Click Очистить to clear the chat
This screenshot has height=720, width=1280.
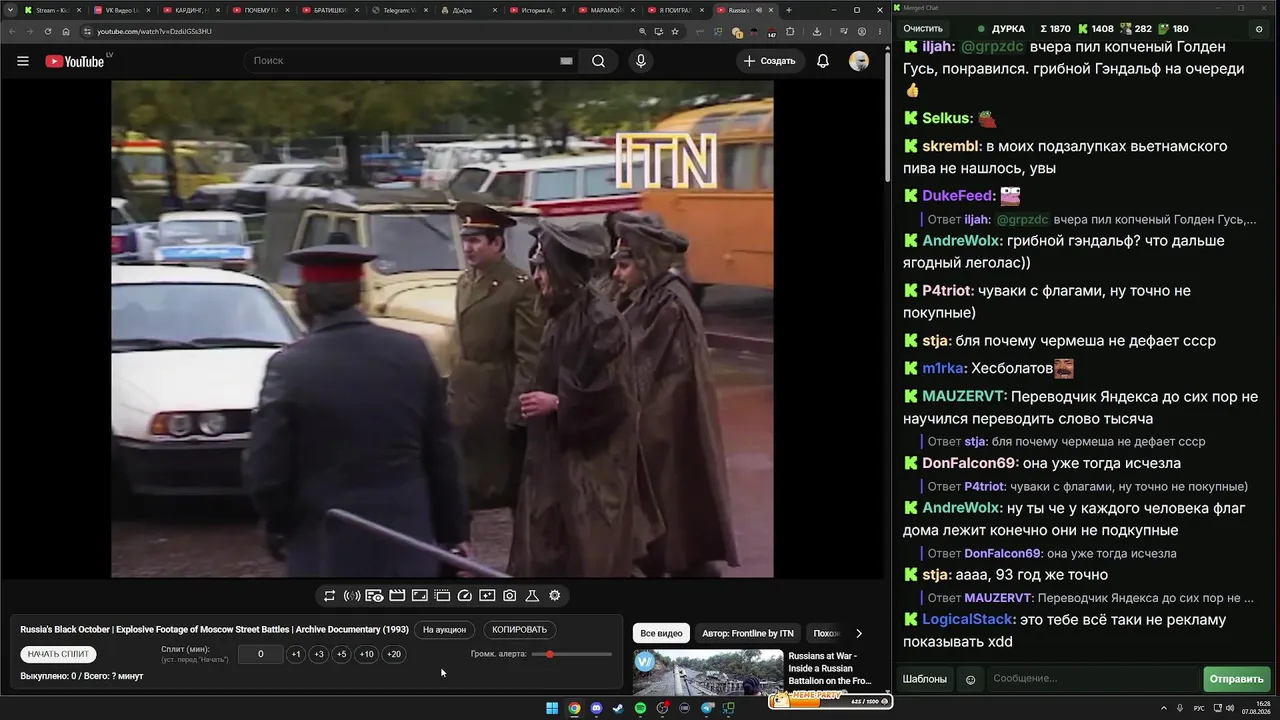click(x=923, y=29)
